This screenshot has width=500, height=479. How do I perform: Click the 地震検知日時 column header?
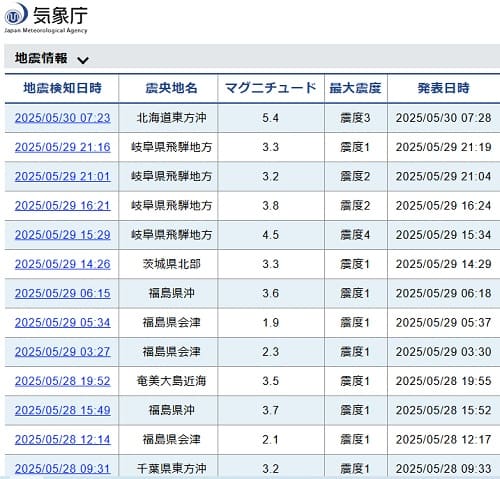pyautogui.click(x=62, y=88)
